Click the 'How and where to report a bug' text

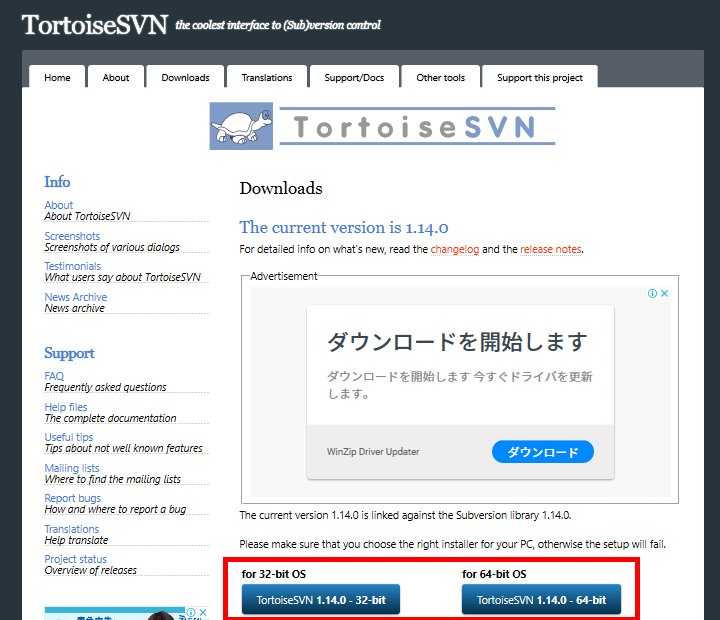[x=115, y=509]
